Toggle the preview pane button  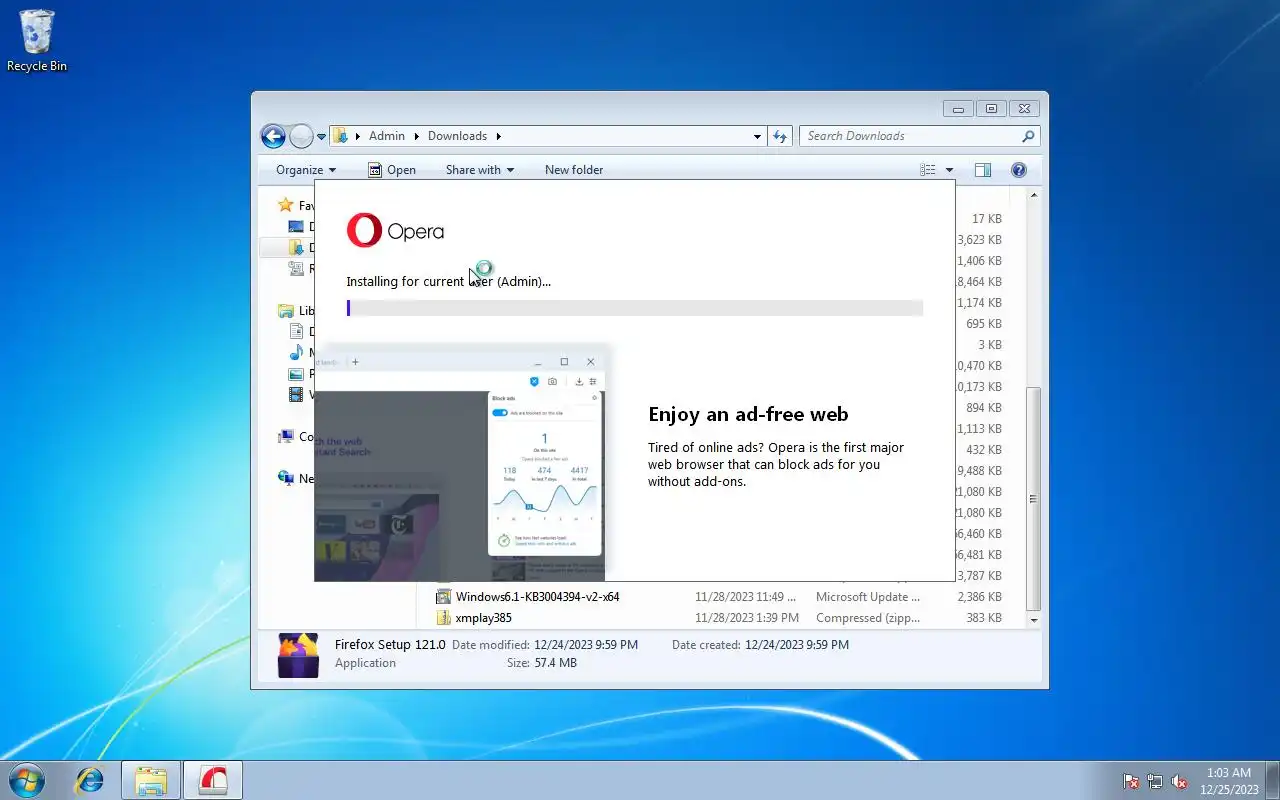click(x=983, y=170)
